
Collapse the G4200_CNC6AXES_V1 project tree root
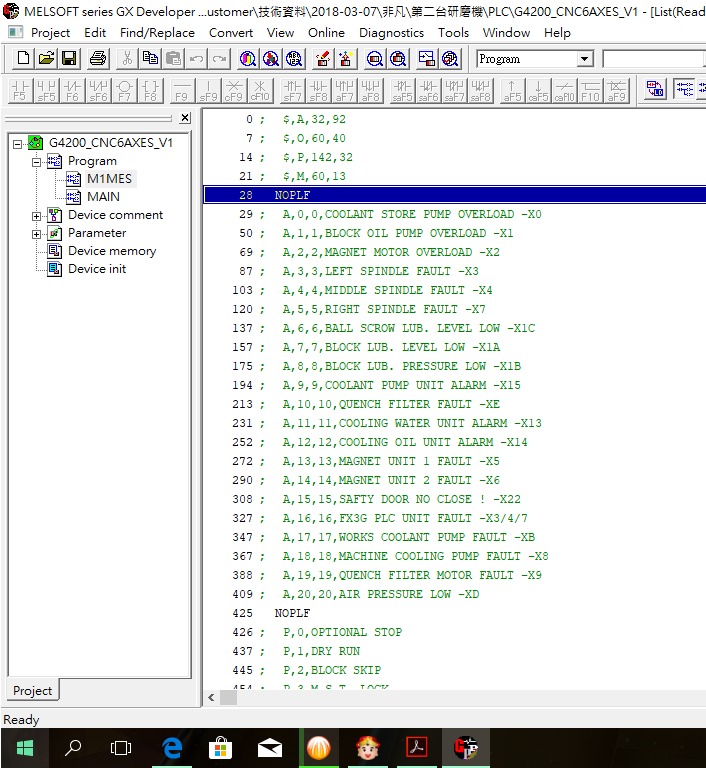pos(19,143)
